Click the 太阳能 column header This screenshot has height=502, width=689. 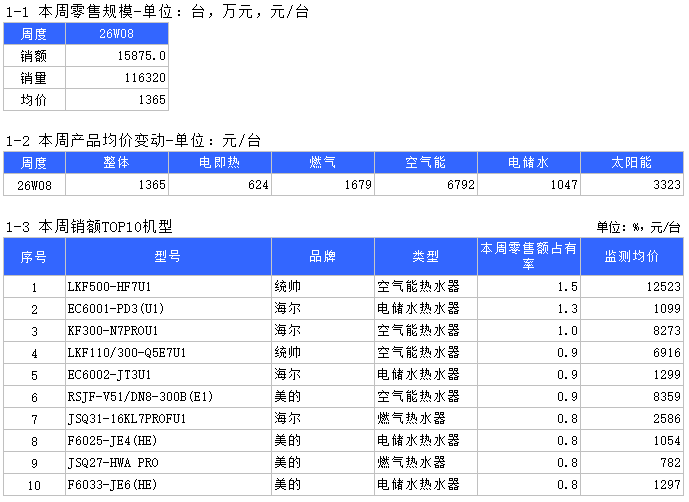pyautogui.click(x=632, y=163)
